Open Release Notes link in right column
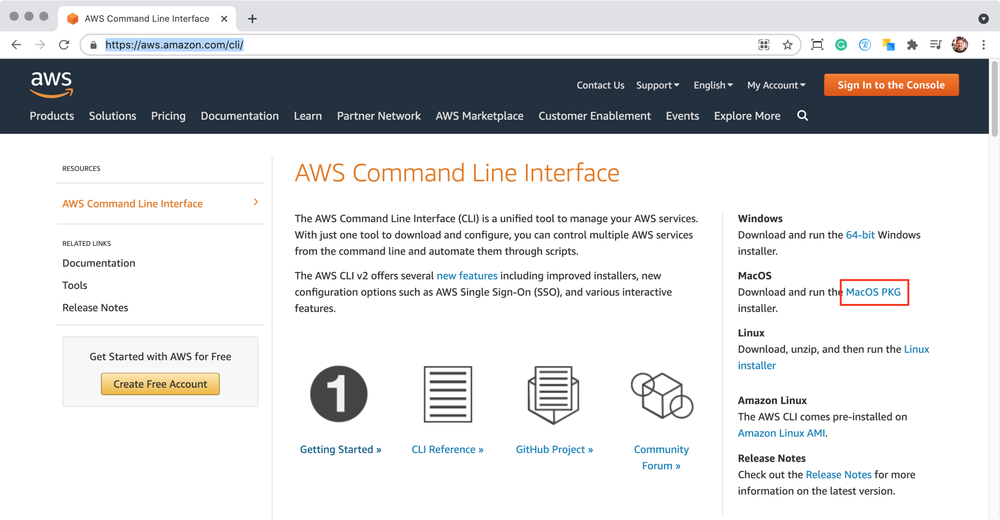The height and width of the screenshot is (520, 1000). point(838,475)
